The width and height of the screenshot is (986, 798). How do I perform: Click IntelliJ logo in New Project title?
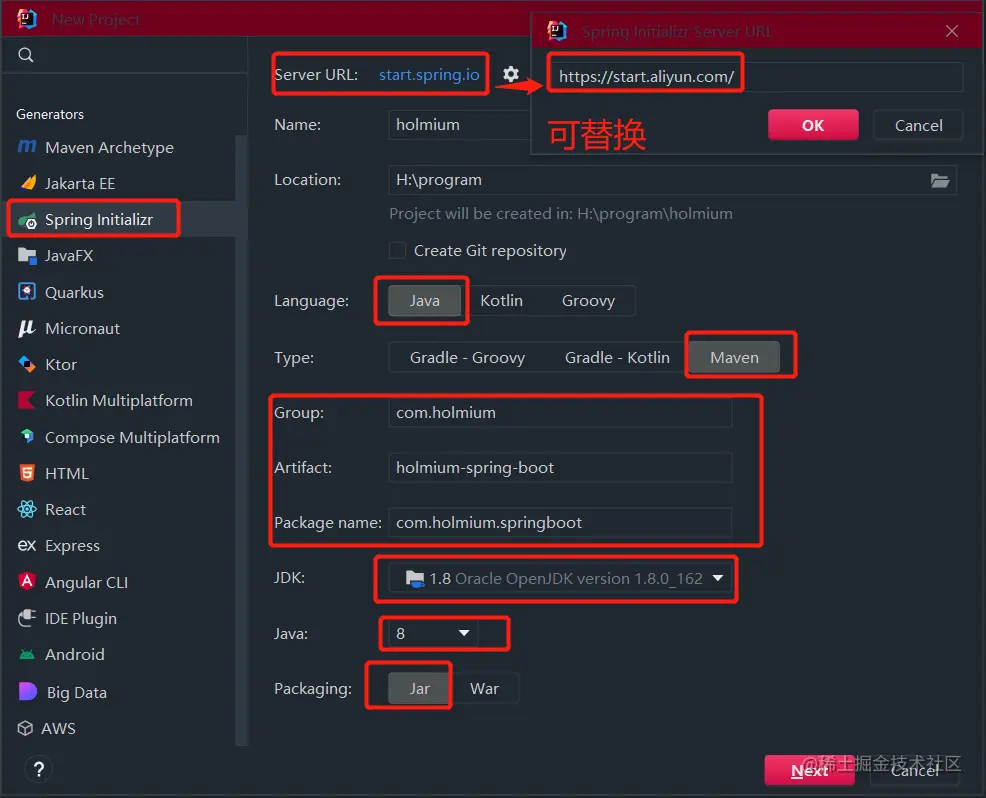pyautogui.click(x=27, y=19)
